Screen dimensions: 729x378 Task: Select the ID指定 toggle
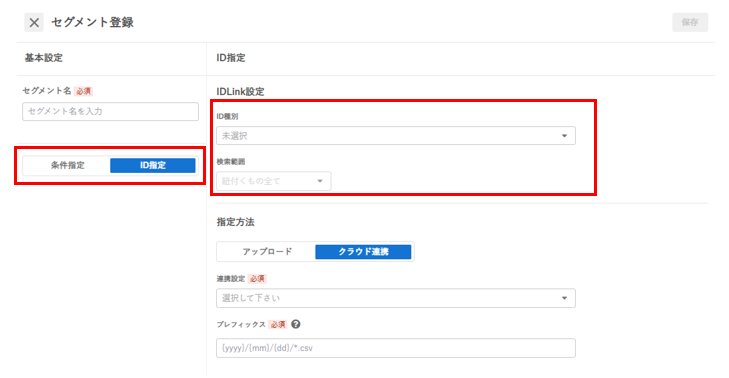(x=152, y=166)
